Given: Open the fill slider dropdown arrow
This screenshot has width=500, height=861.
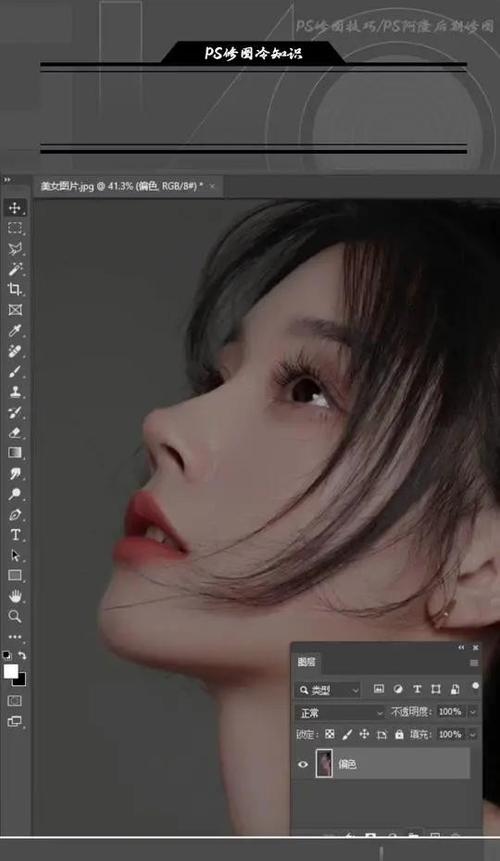Looking at the screenshot, I should pos(473,734).
